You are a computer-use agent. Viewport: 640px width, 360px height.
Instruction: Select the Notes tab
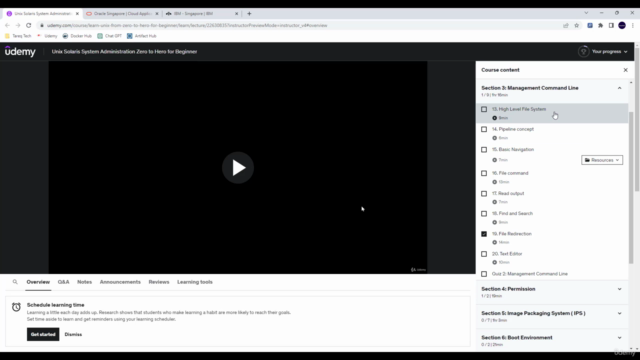(x=84, y=282)
